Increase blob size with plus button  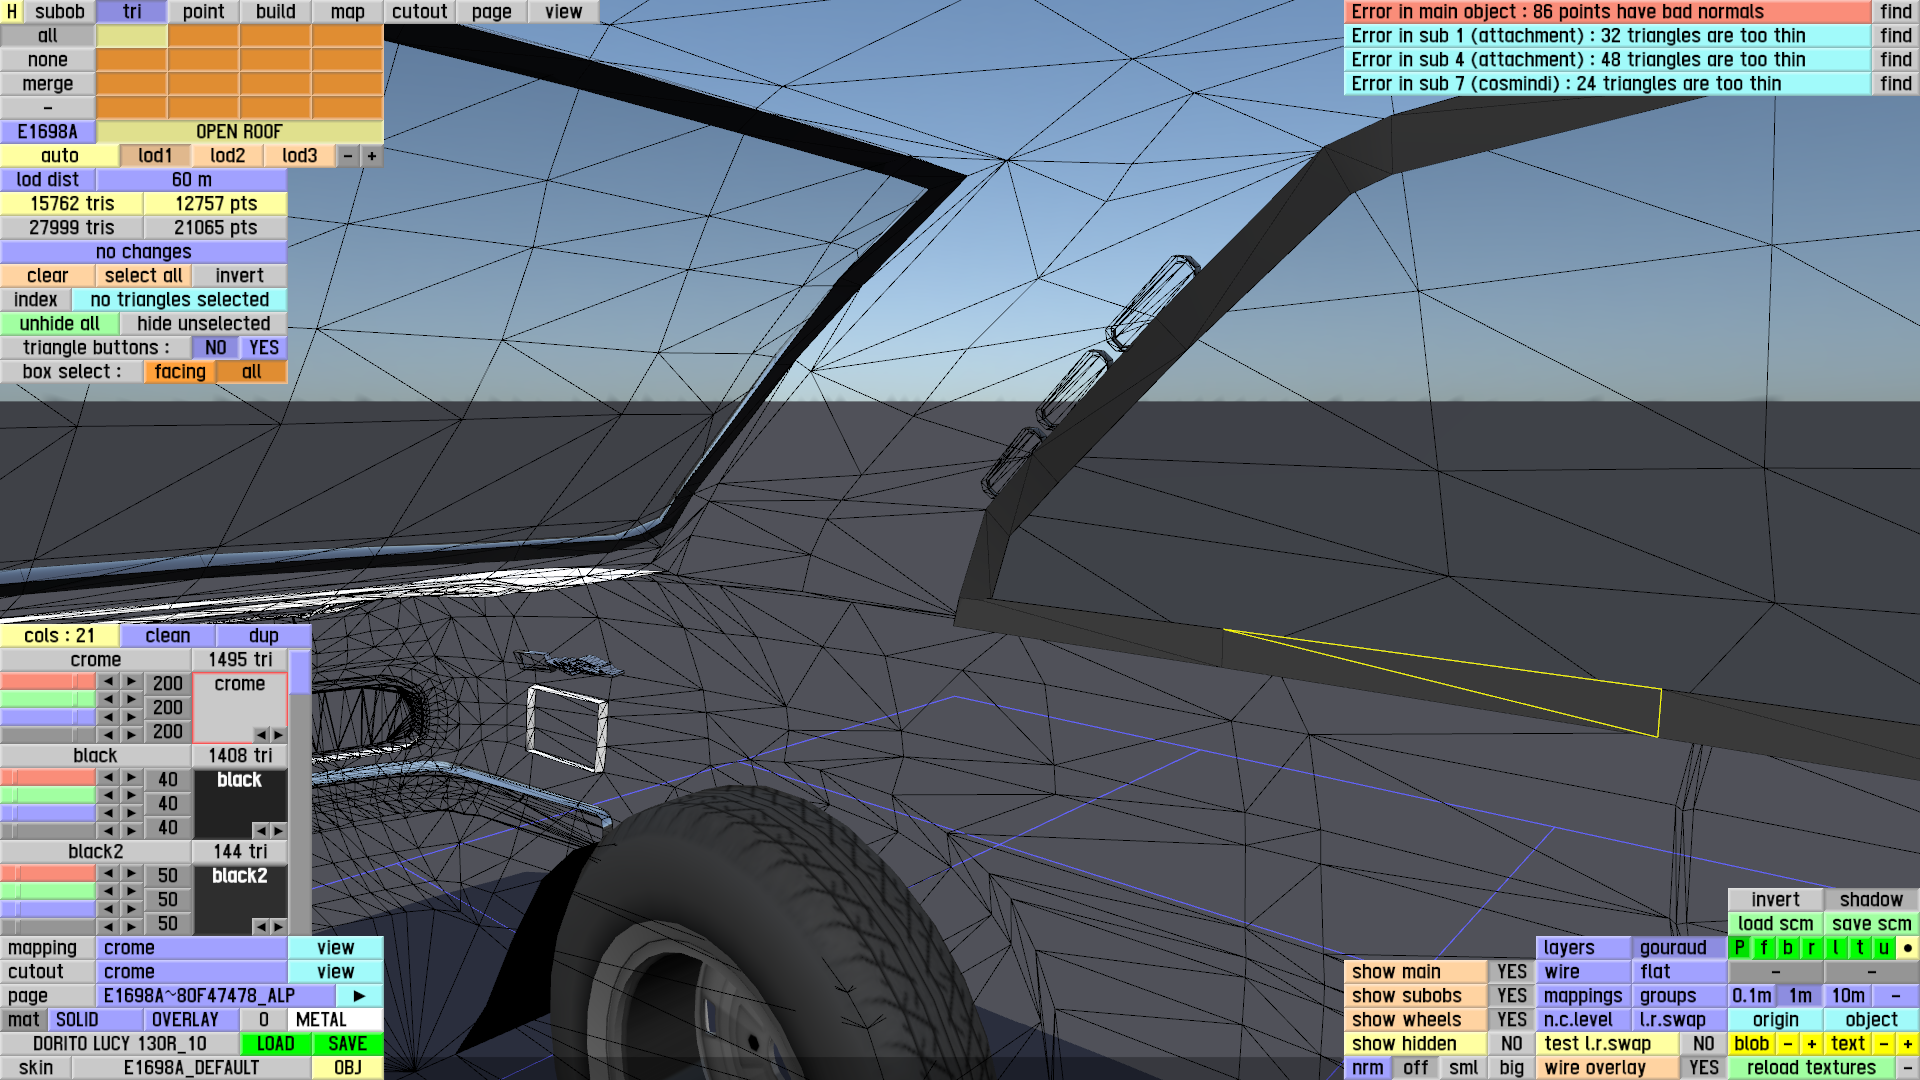[x=1811, y=1044]
